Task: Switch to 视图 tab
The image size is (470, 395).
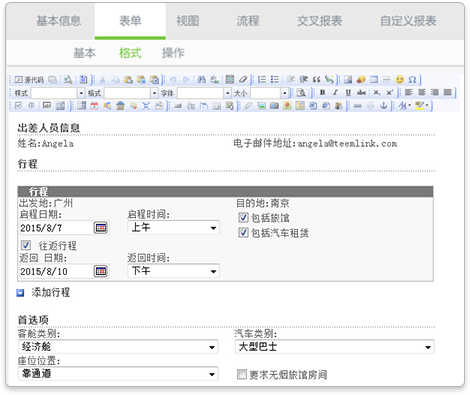Action: [x=188, y=21]
